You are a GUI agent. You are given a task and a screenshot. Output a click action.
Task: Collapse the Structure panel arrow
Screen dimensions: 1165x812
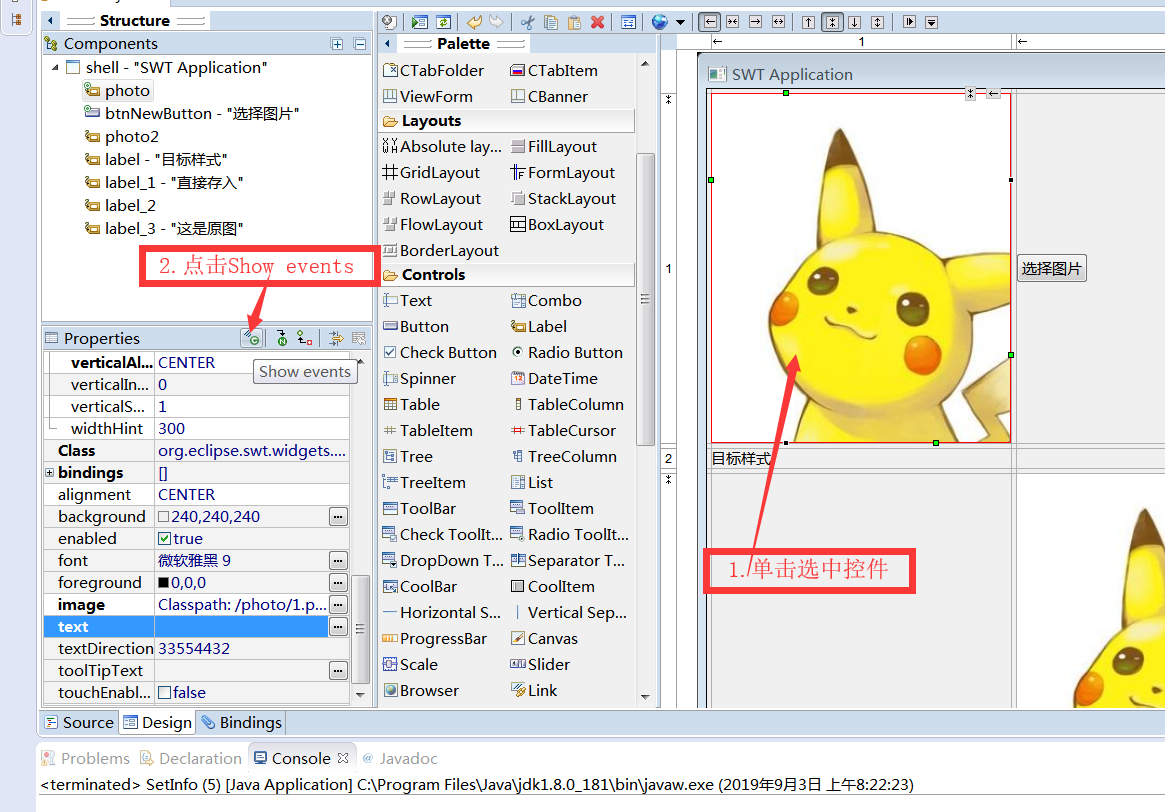tap(50, 21)
